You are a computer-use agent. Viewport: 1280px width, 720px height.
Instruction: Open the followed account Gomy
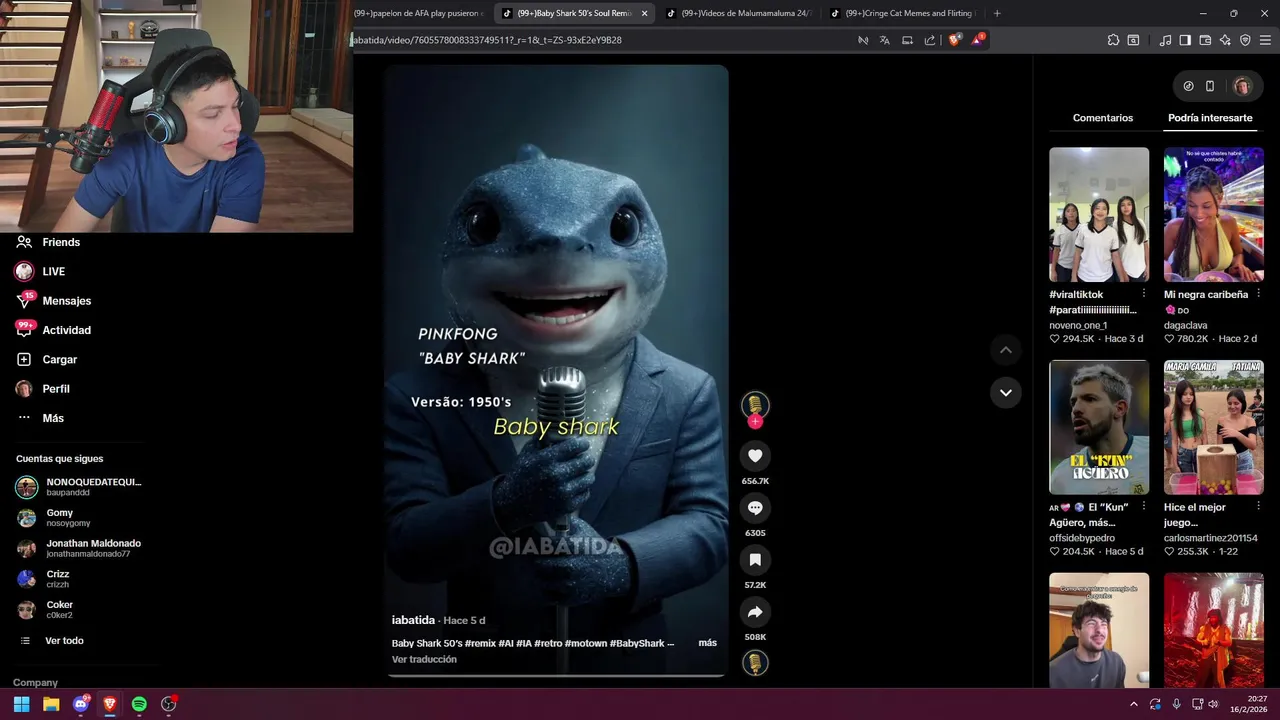54,518
